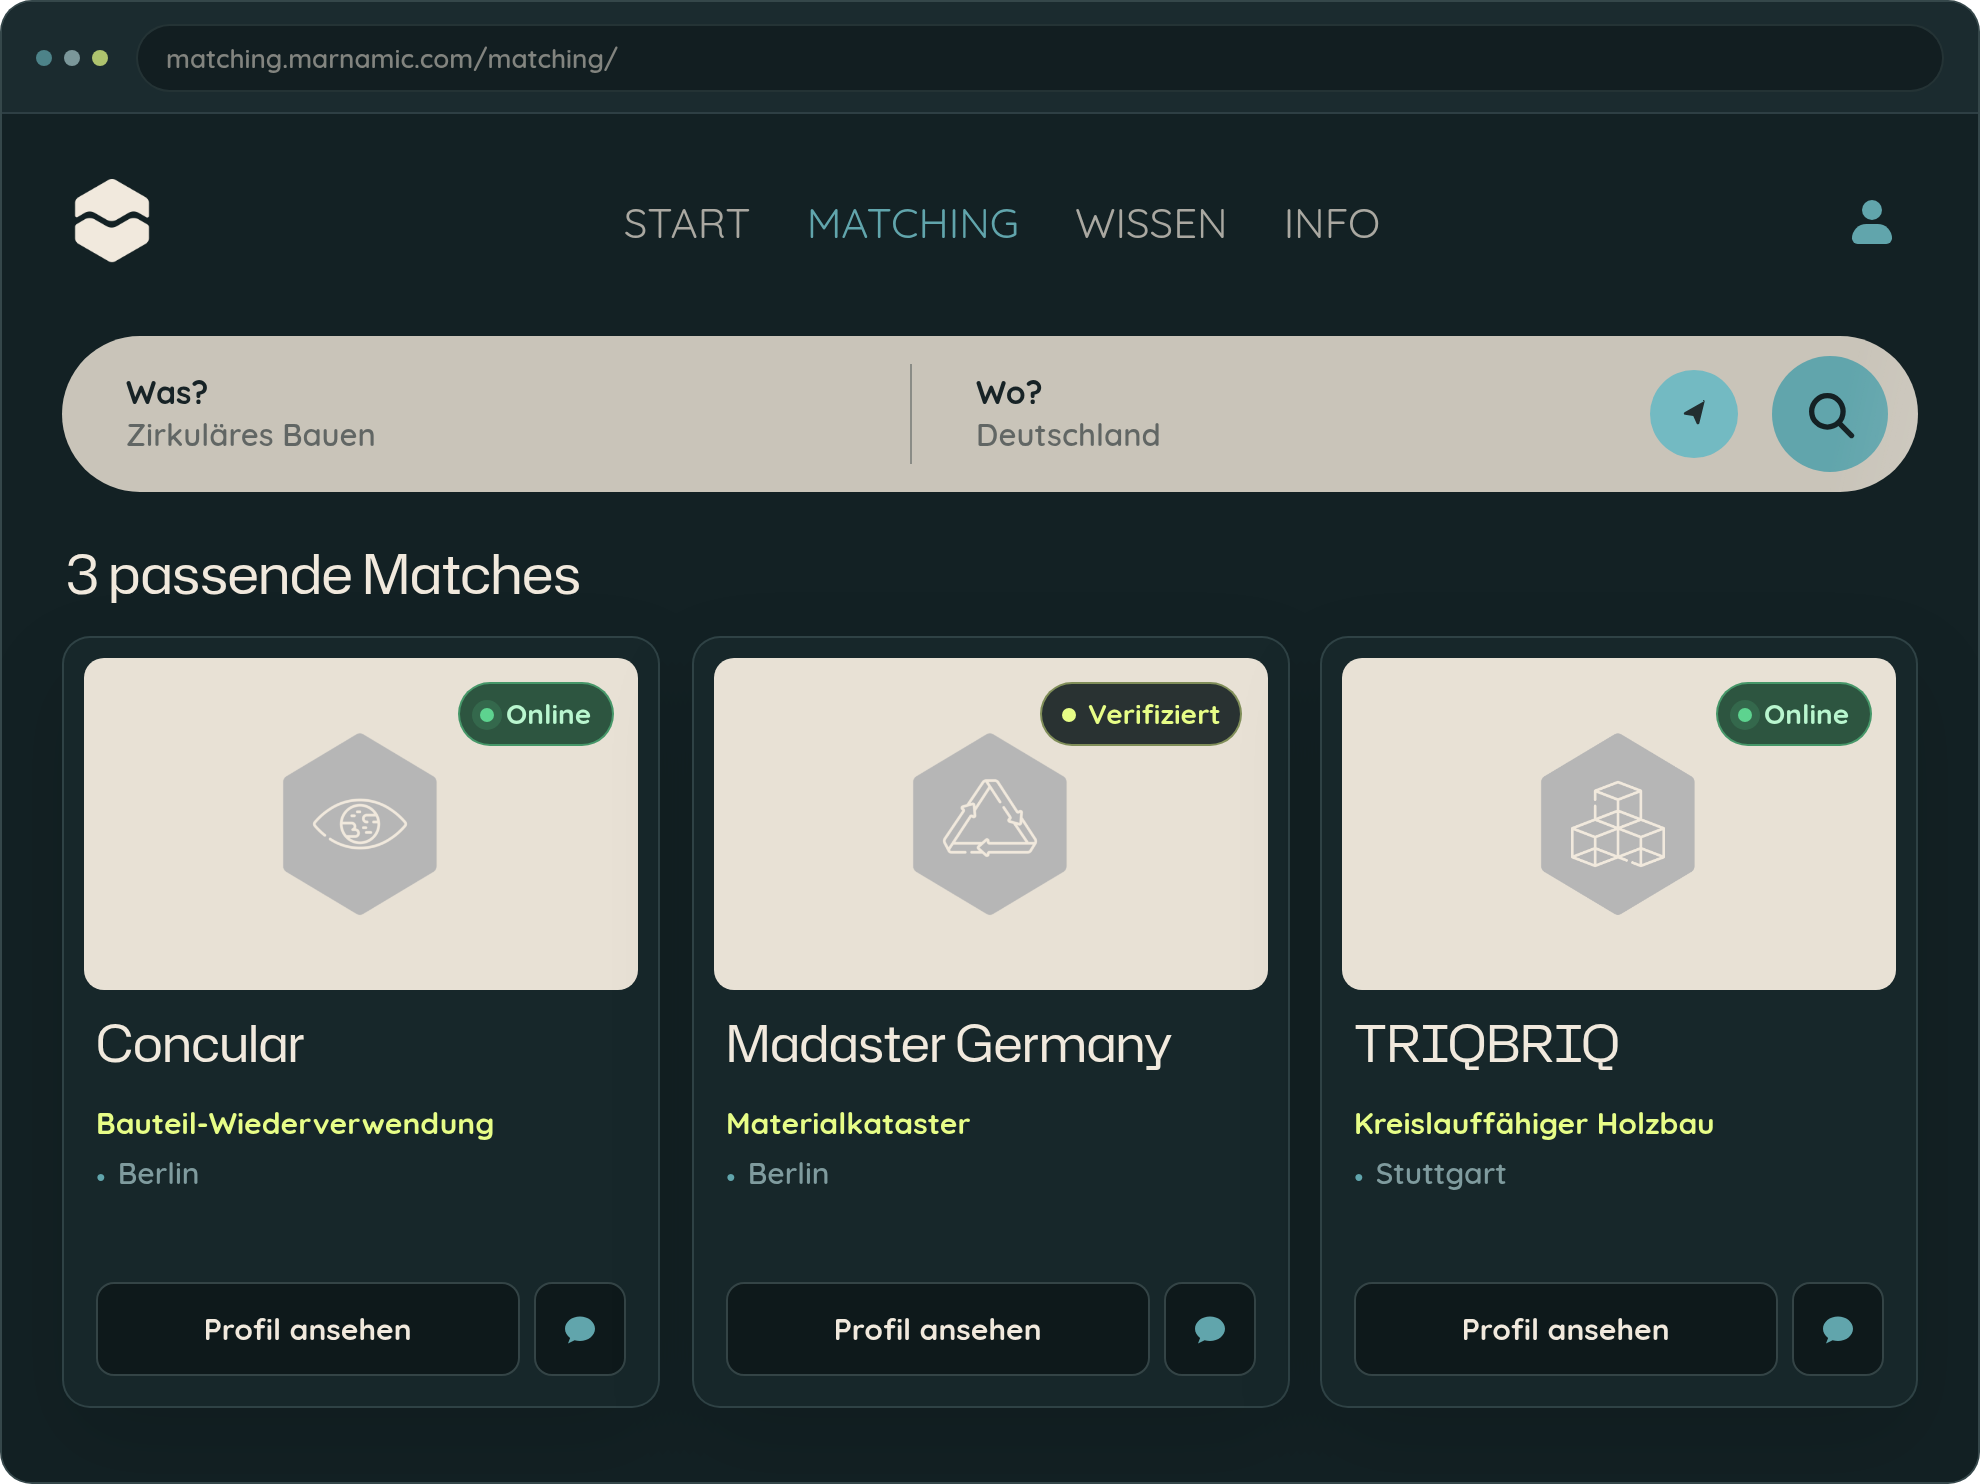
Task: Open the user profile icon
Action: tap(1871, 222)
